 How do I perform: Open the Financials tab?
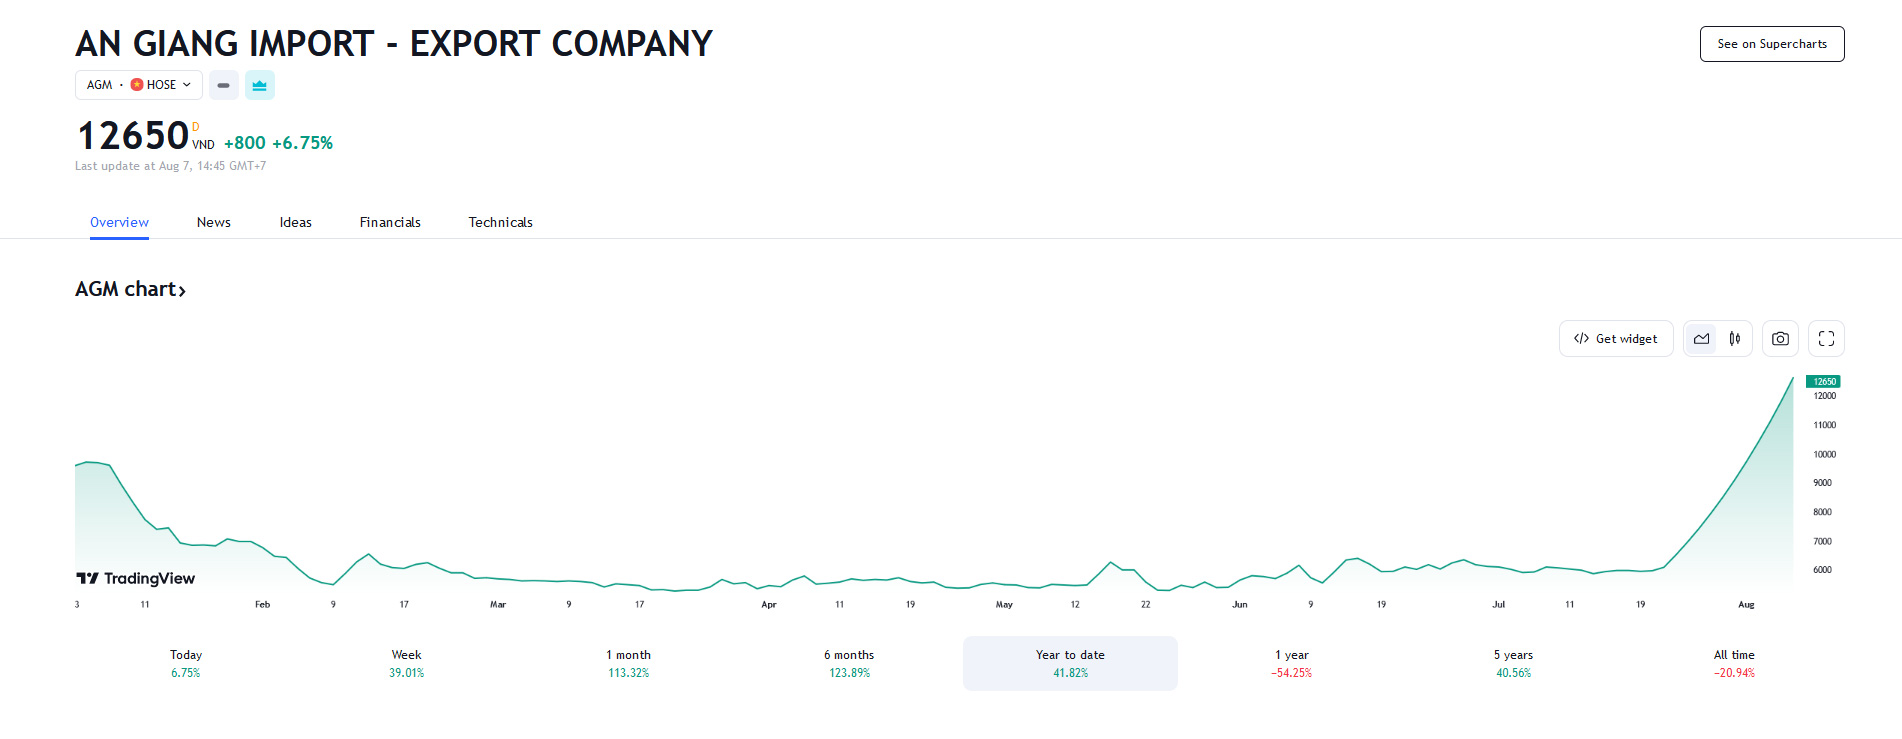[390, 222]
